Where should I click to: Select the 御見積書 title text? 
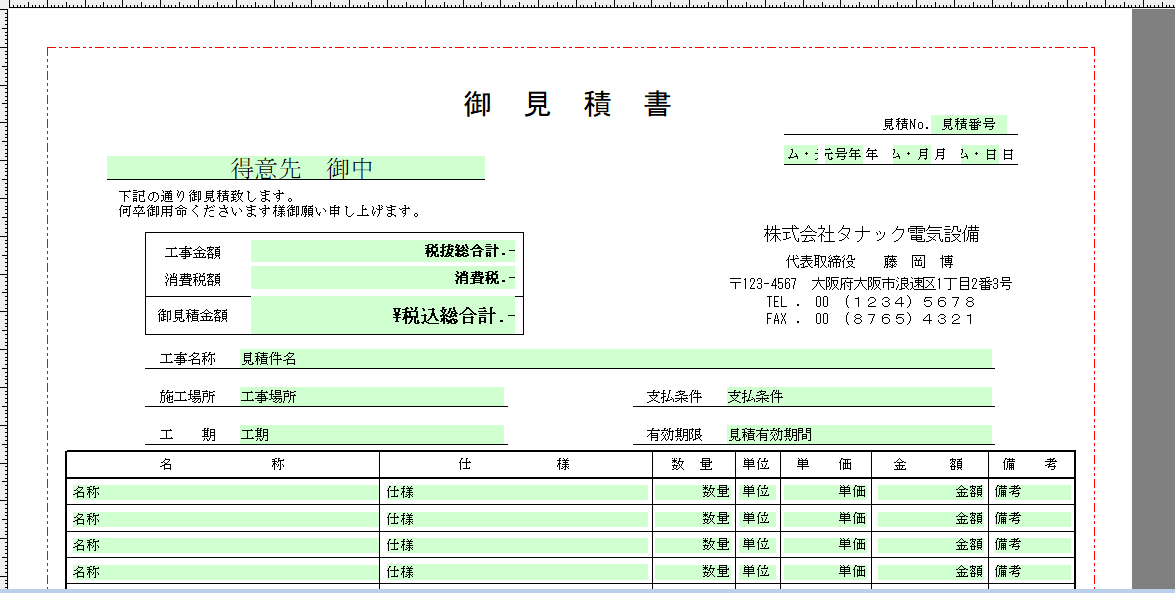pos(567,105)
